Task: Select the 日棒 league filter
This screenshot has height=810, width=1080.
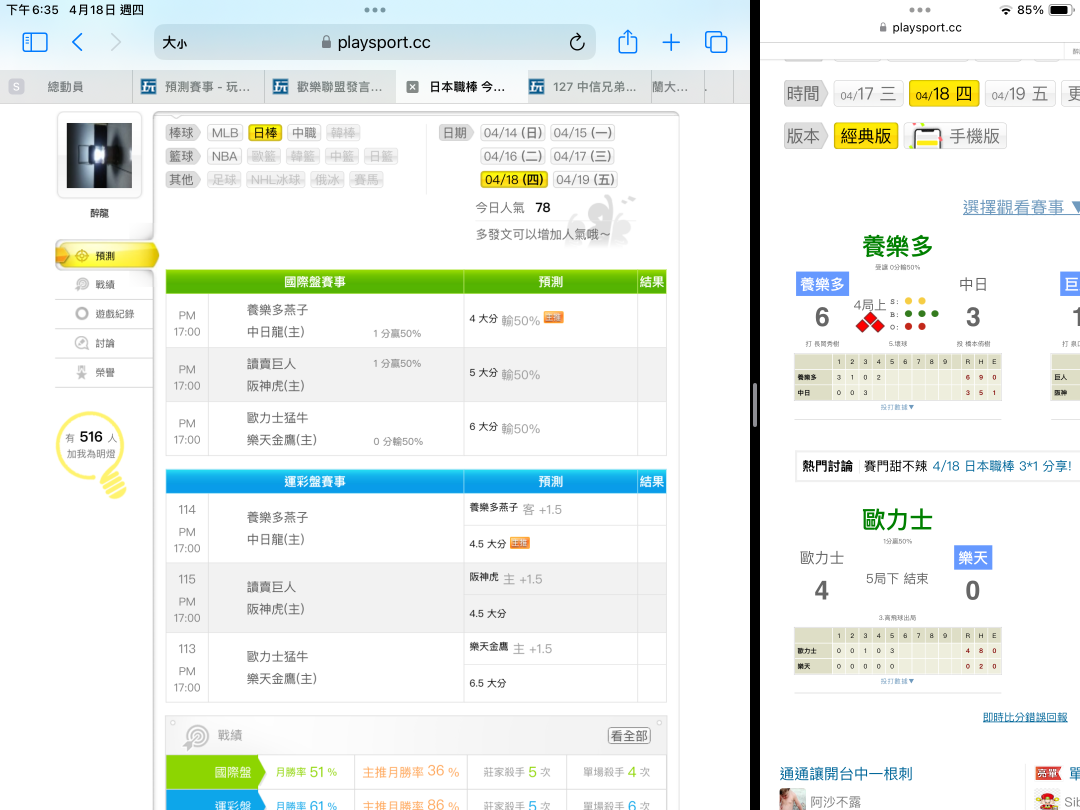Action: (265, 133)
